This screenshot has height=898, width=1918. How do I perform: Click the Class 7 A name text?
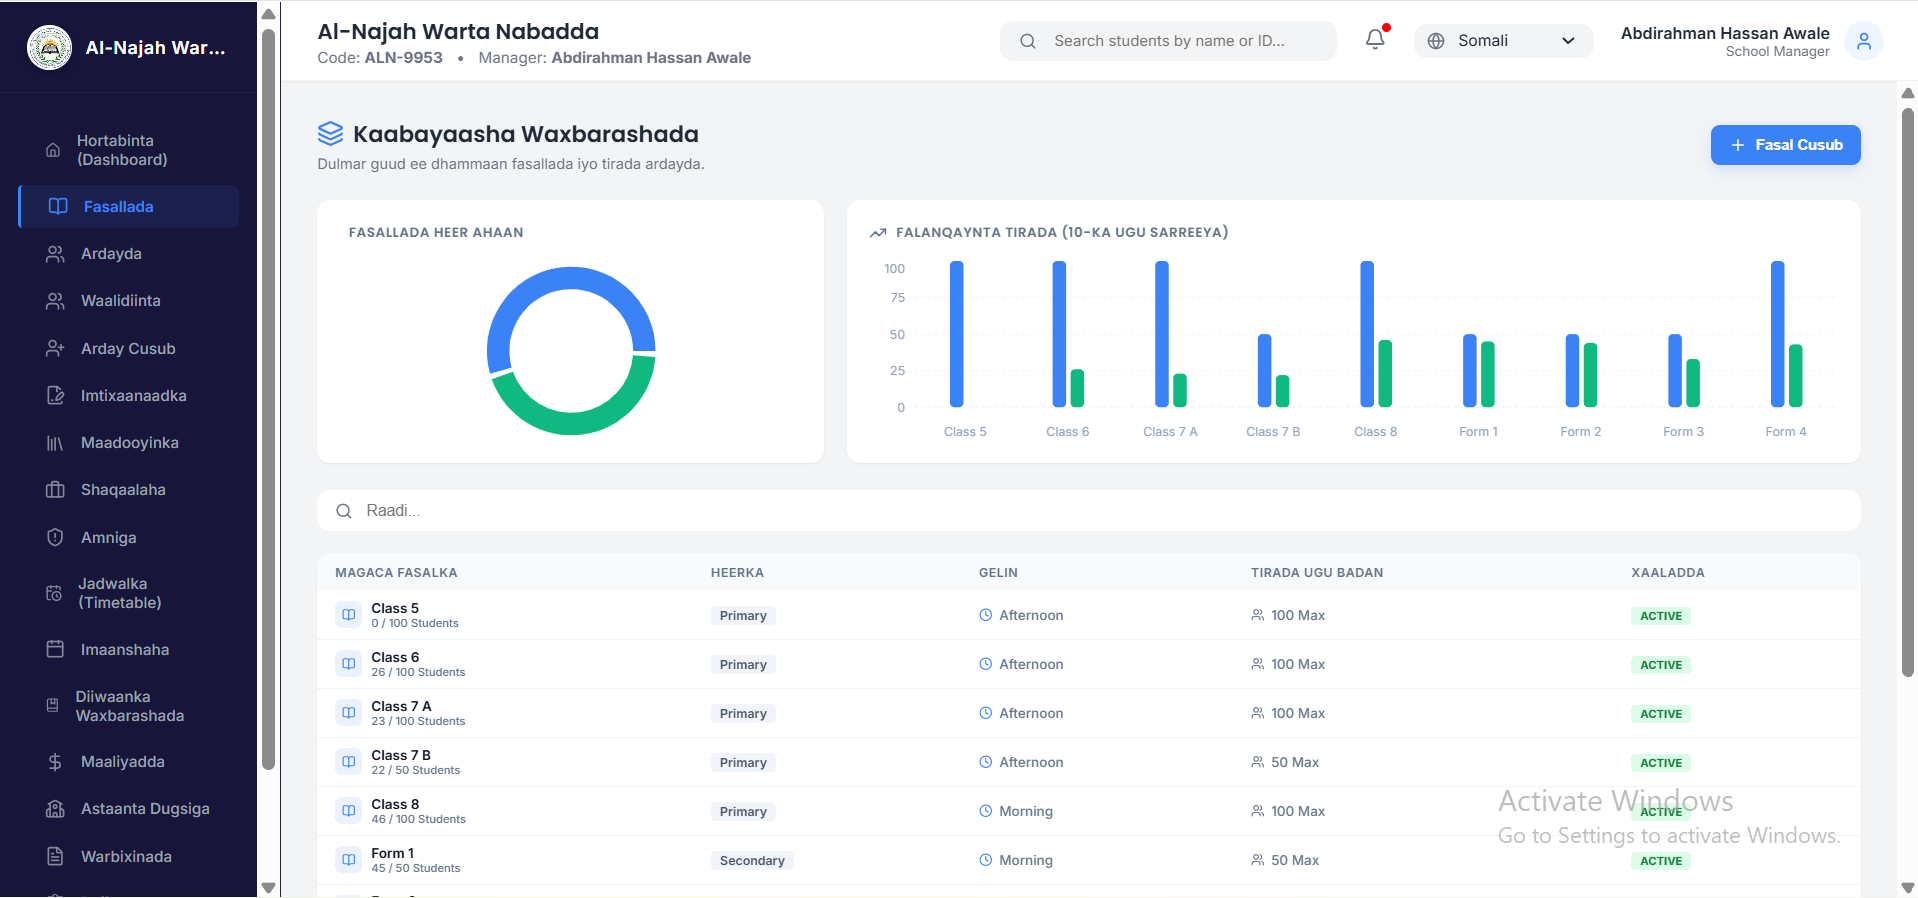401,706
